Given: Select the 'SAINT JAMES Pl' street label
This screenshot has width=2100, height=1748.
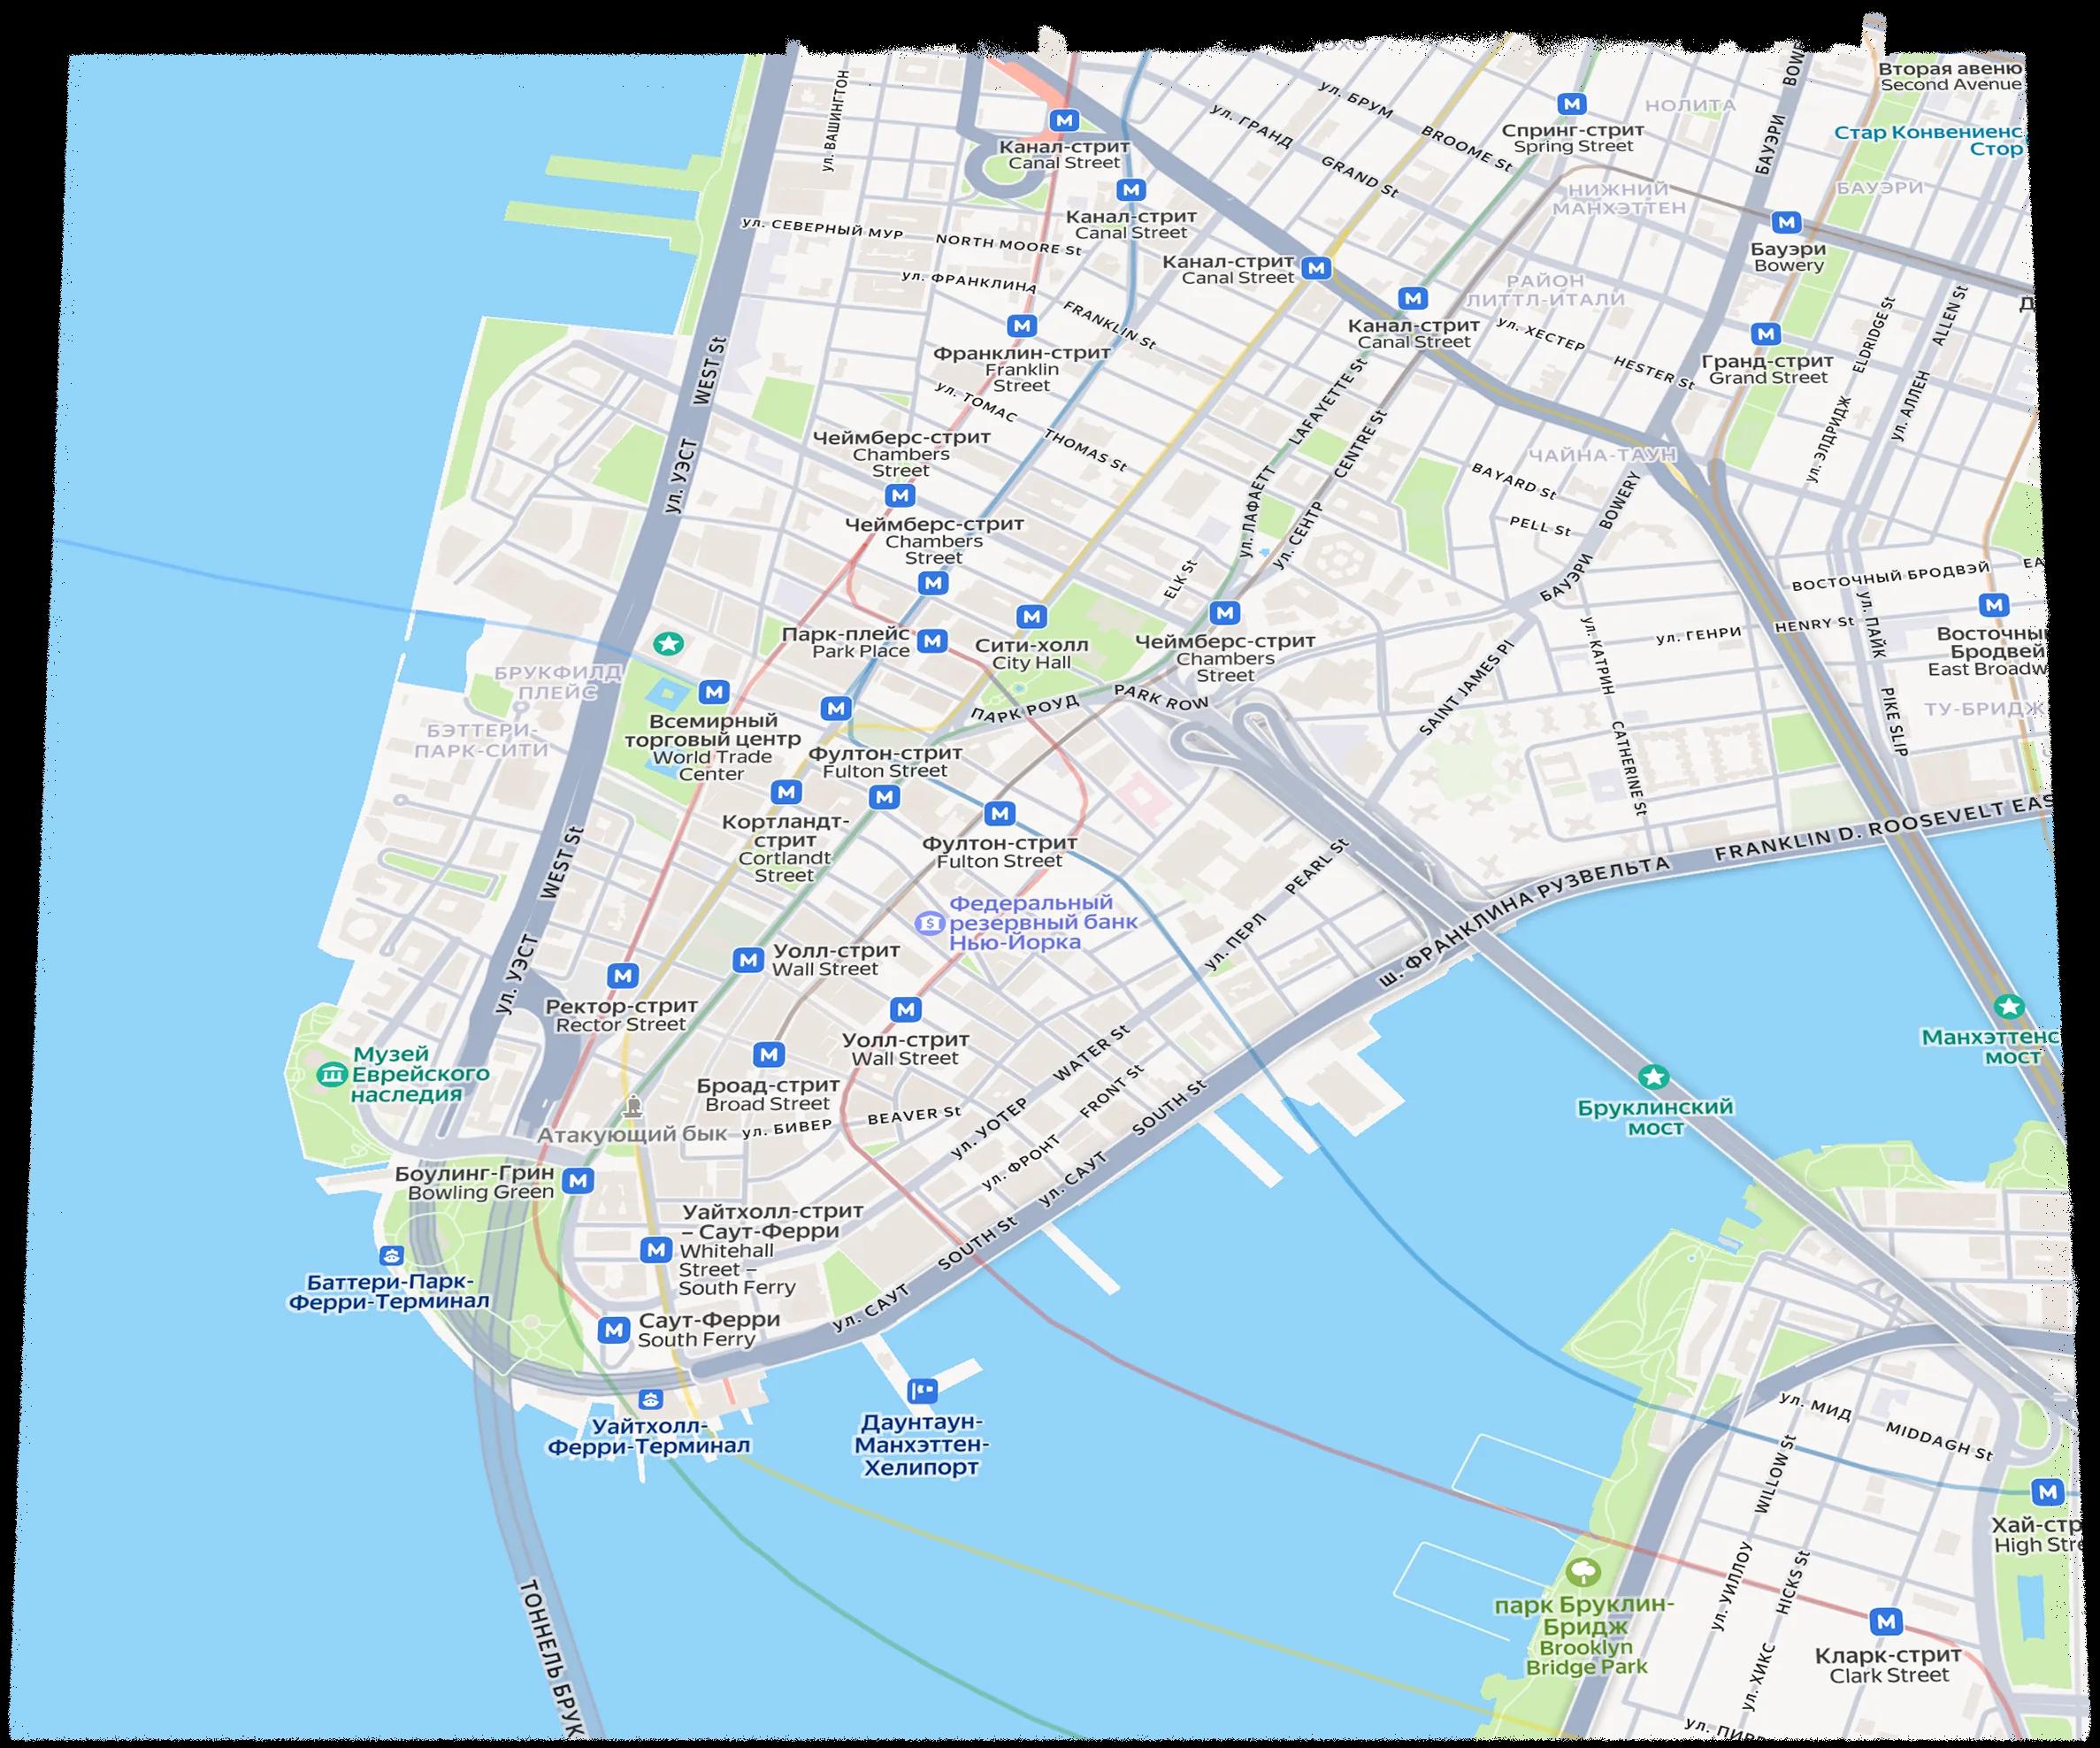Looking at the screenshot, I should (x=1468, y=689).
